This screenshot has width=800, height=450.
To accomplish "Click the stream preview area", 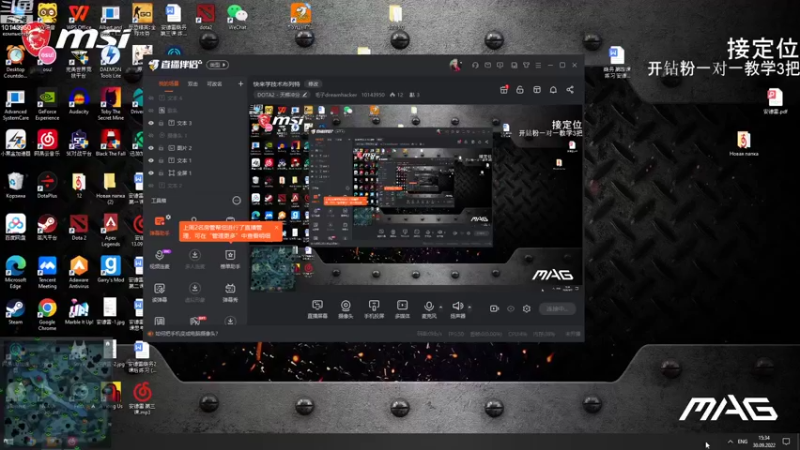I will pyautogui.click(x=416, y=197).
